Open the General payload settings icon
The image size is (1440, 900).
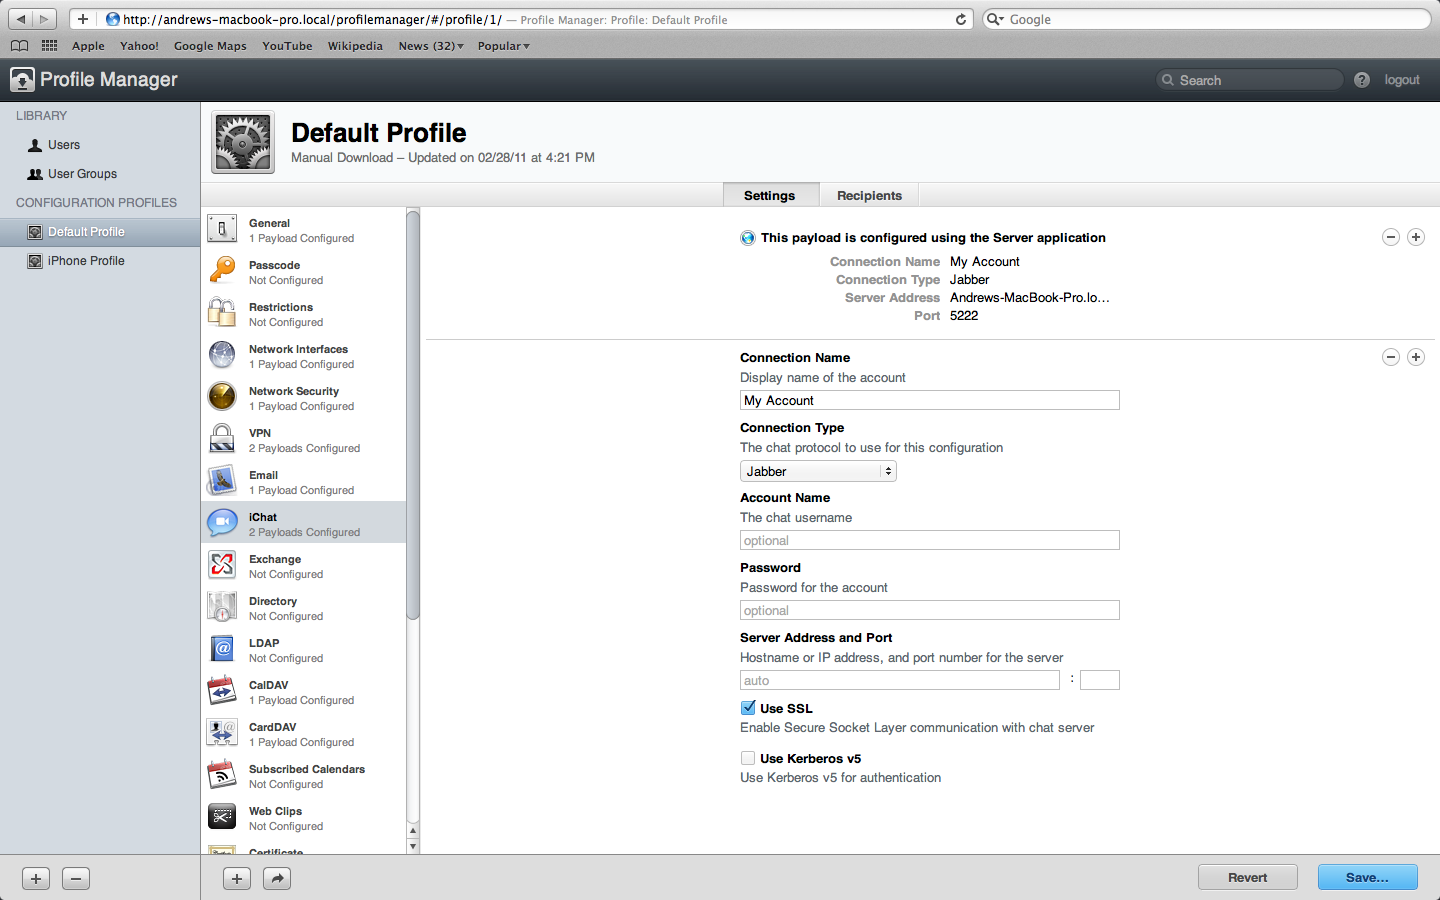(222, 229)
